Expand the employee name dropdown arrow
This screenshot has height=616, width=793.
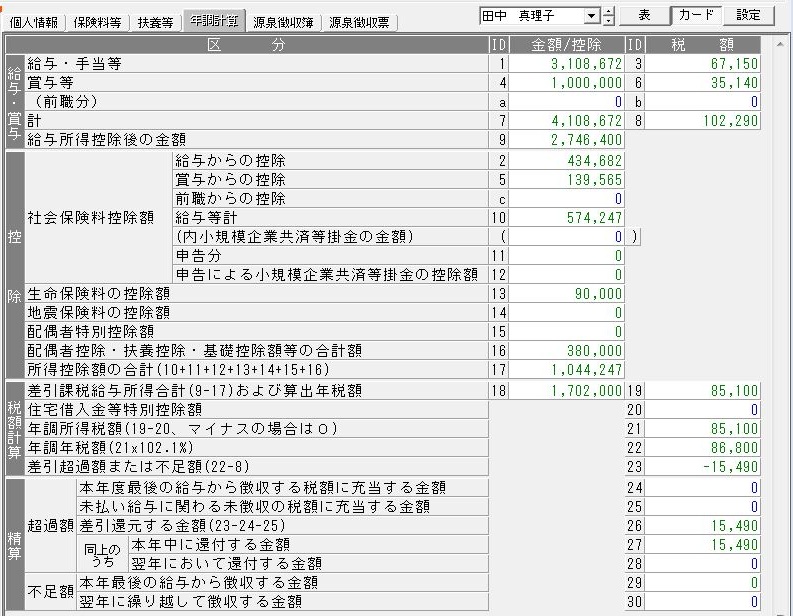click(x=592, y=16)
